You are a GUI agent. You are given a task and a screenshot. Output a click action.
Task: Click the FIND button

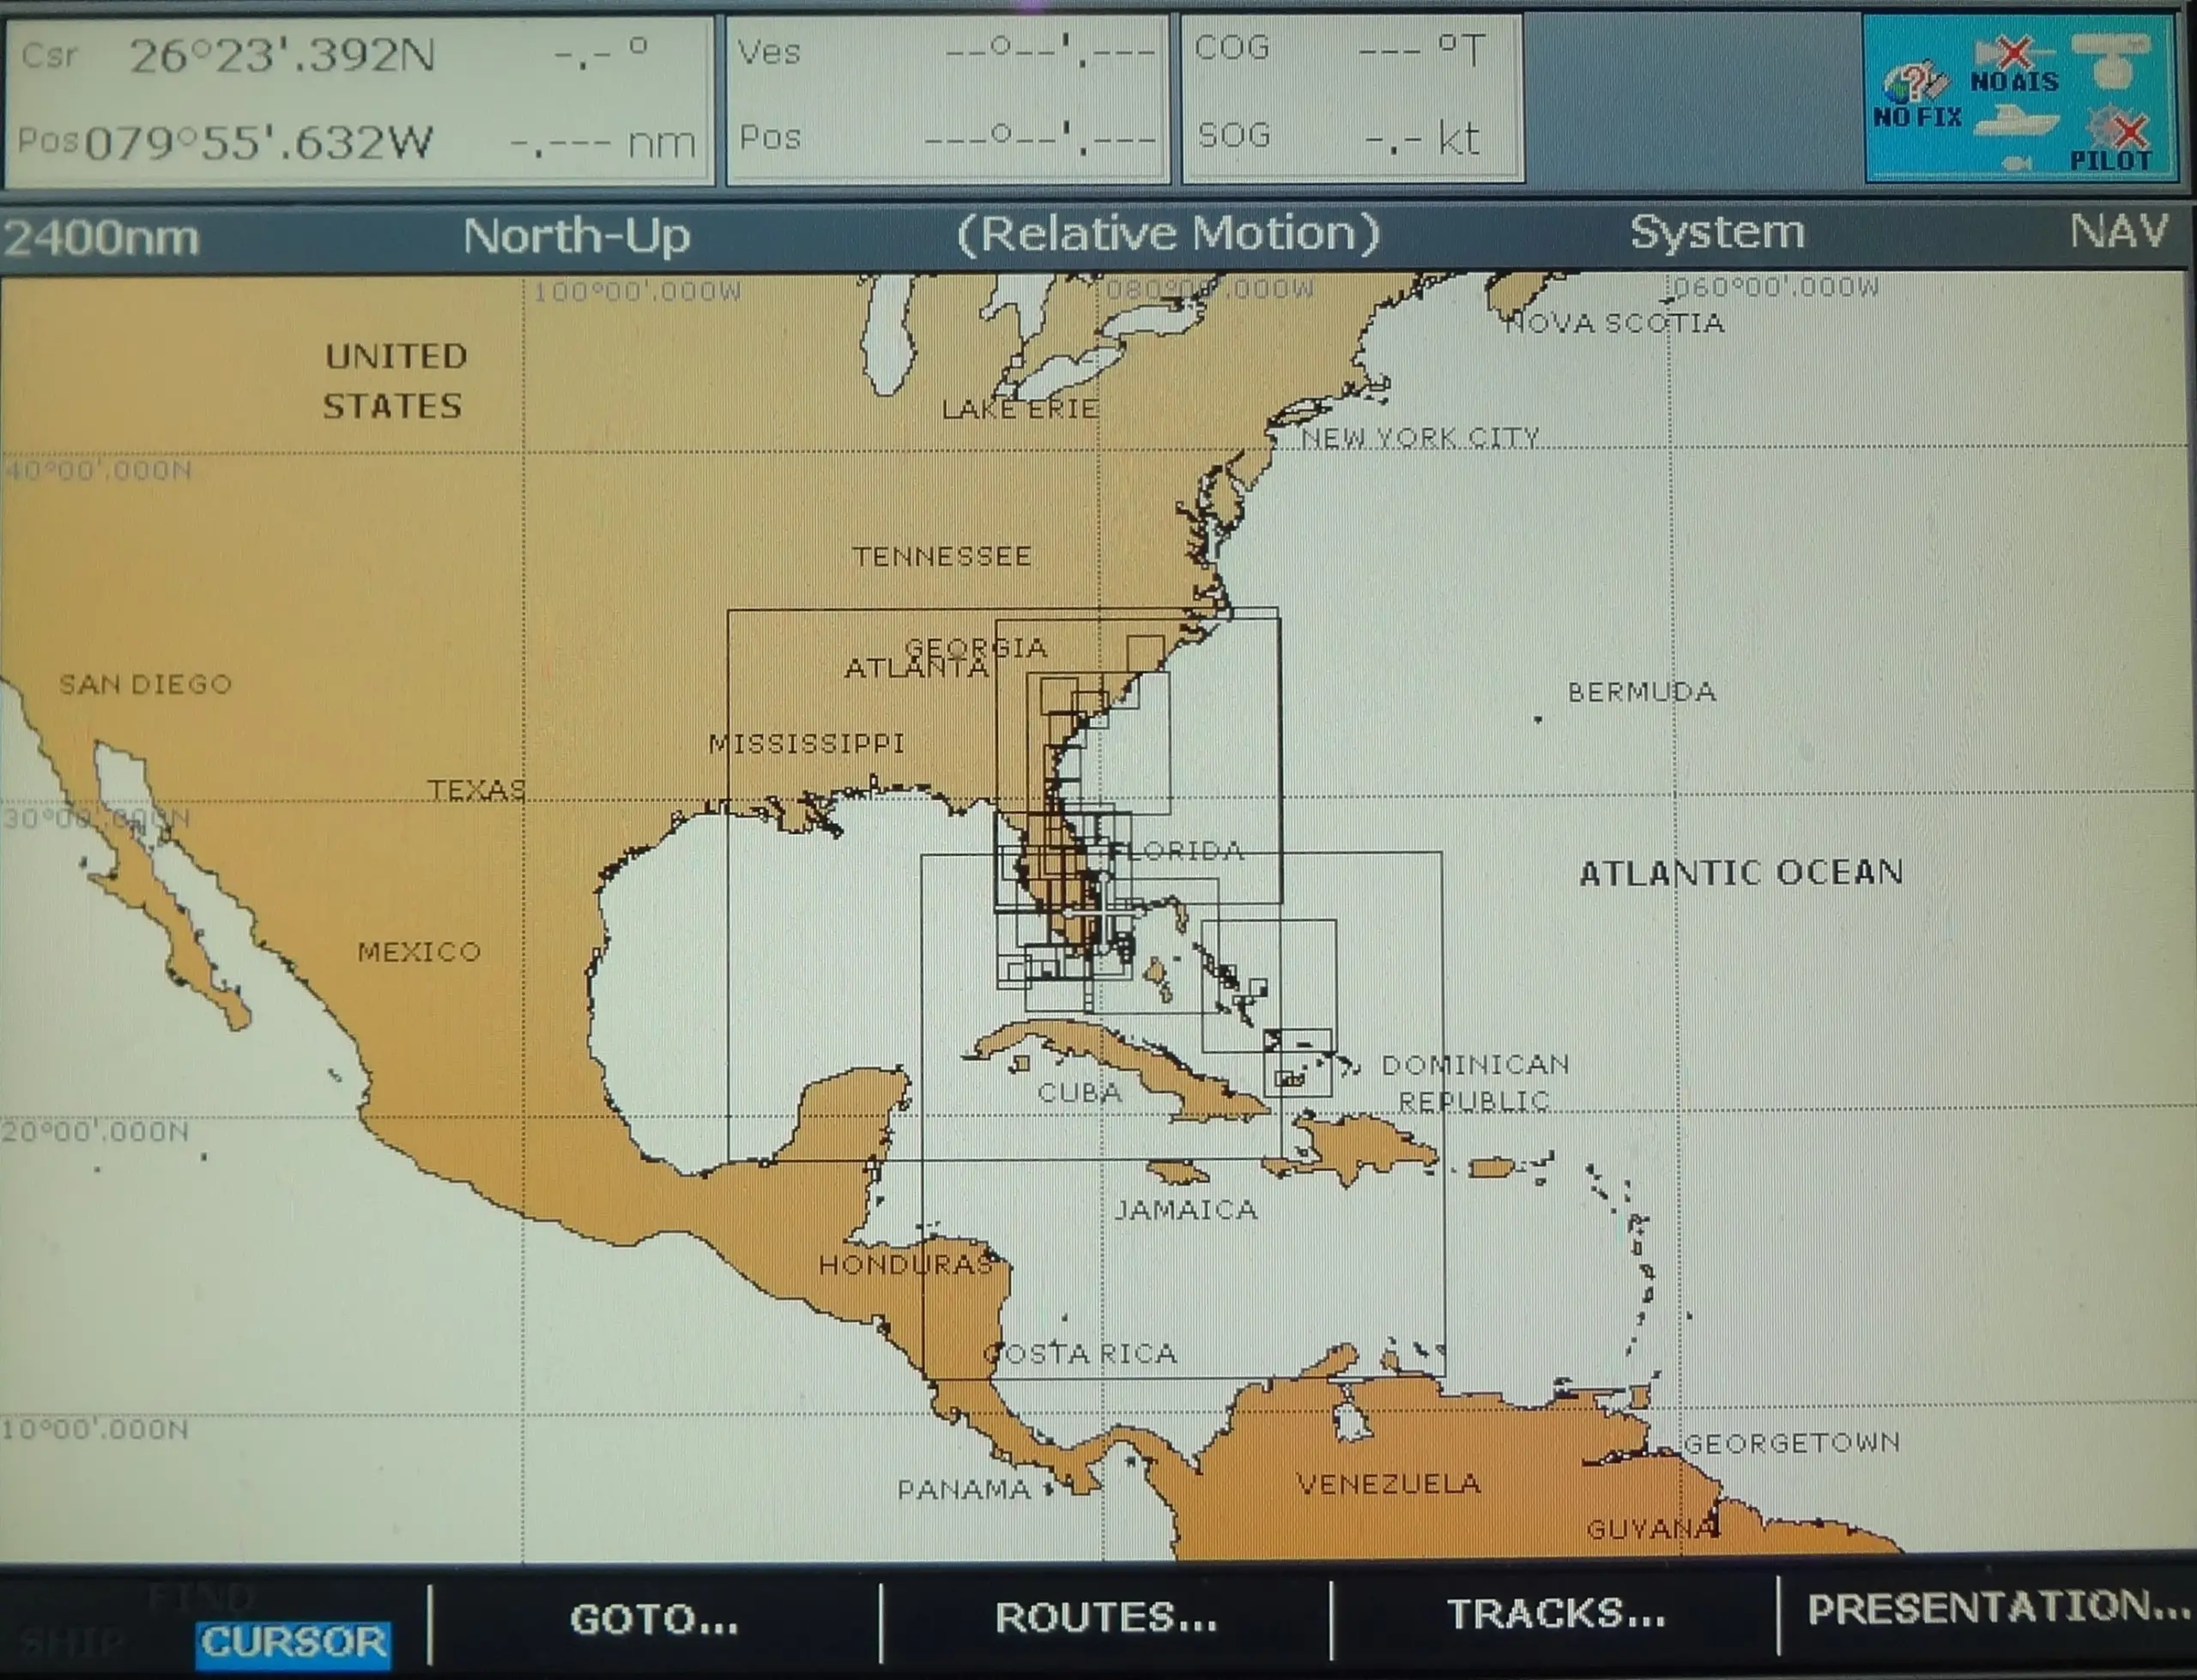click(x=204, y=1595)
